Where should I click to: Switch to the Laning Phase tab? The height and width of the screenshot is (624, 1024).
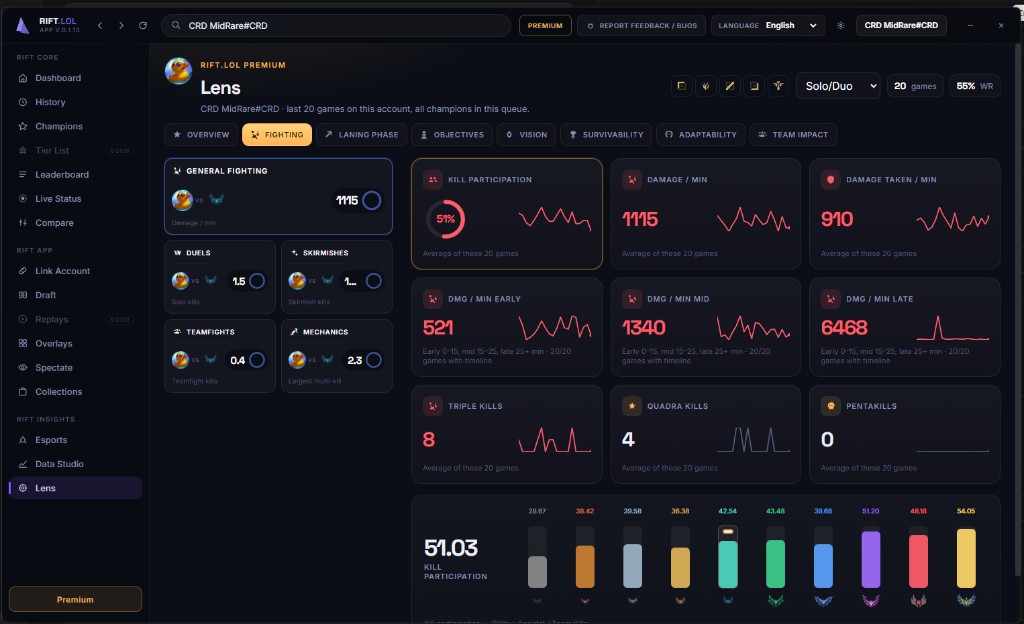(x=361, y=134)
